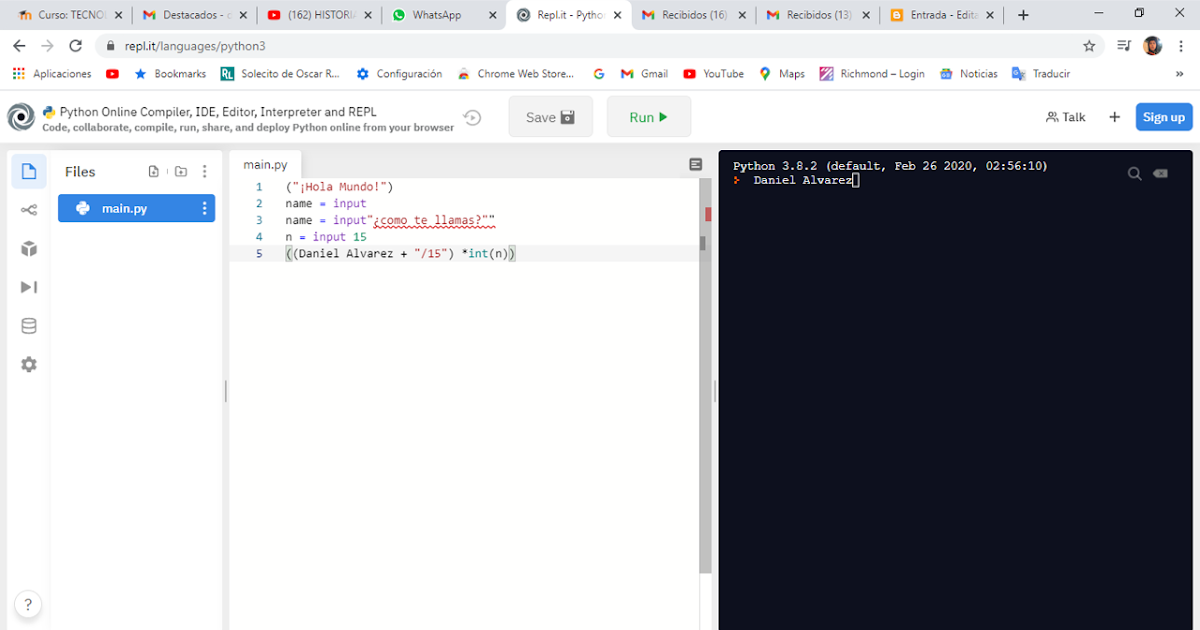This screenshot has height=630, width=1200.
Task: Open the Files panel in the sidebar
Action: pos(29,171)
